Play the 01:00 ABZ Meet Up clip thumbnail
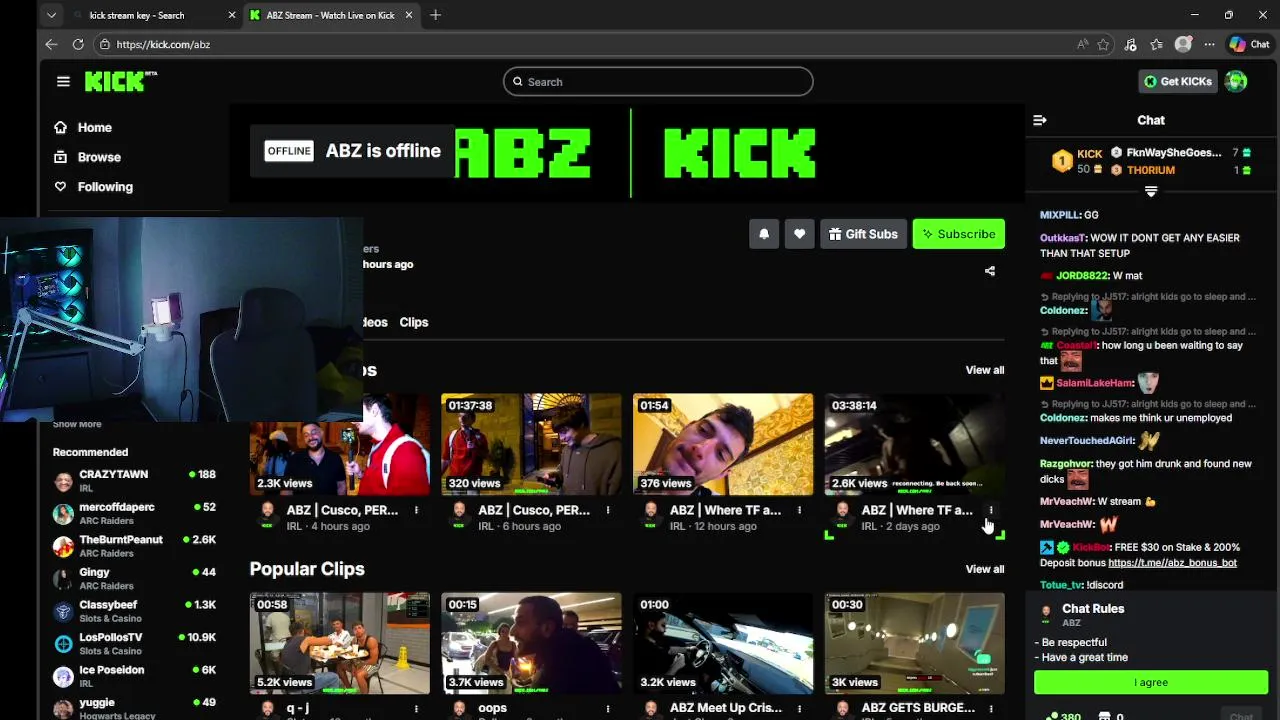Screen dimensions: 1280x720 coord(723,643)
